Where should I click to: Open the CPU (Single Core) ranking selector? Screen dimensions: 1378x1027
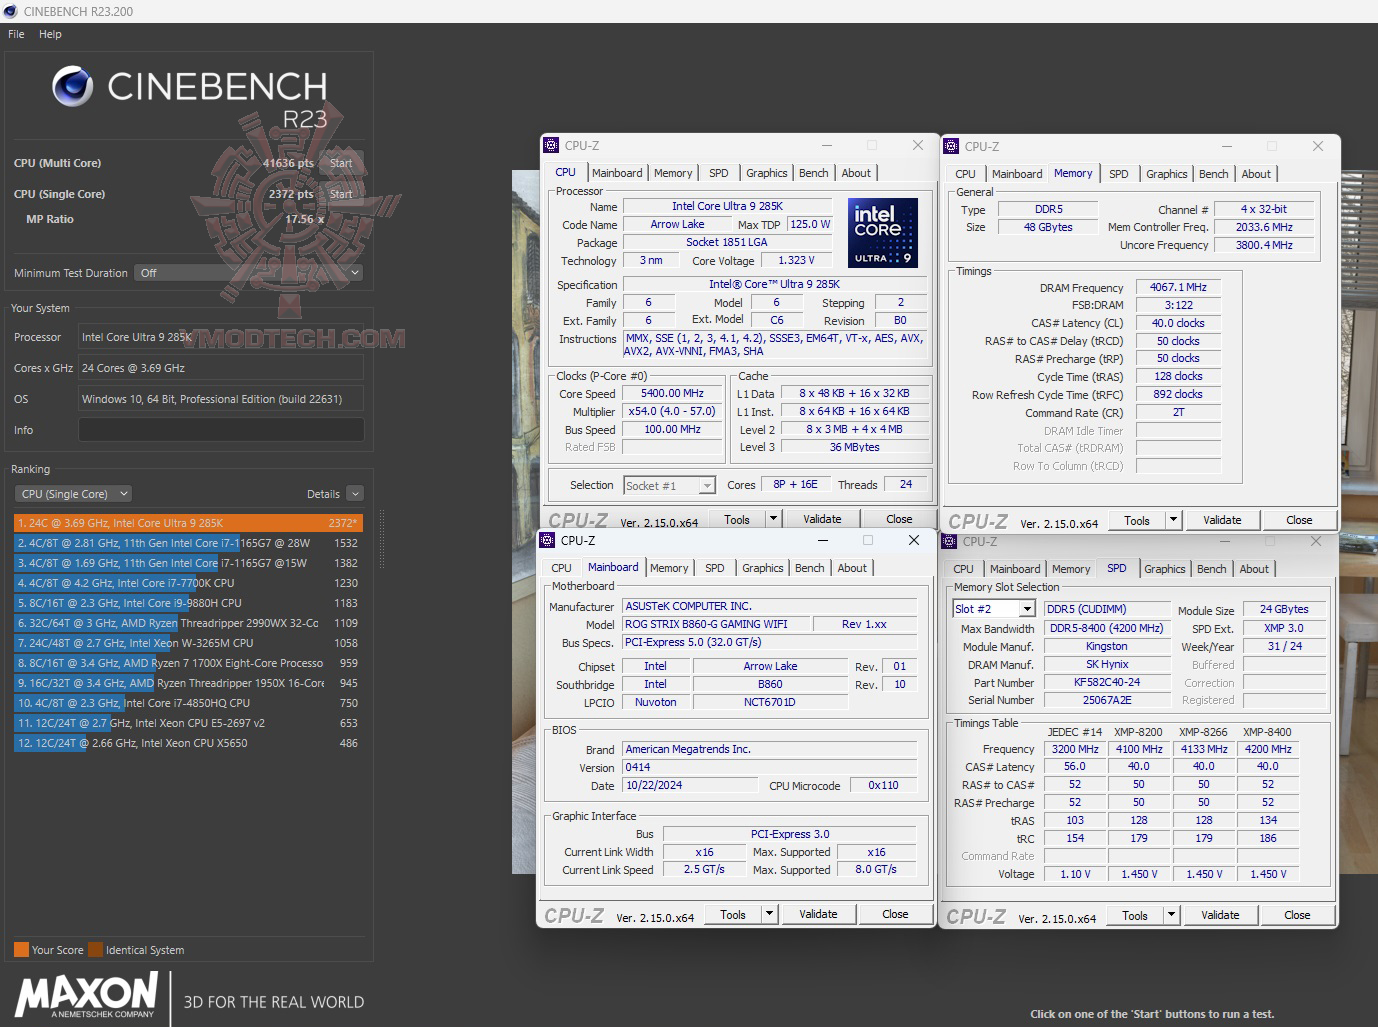(x=72, y=493)
